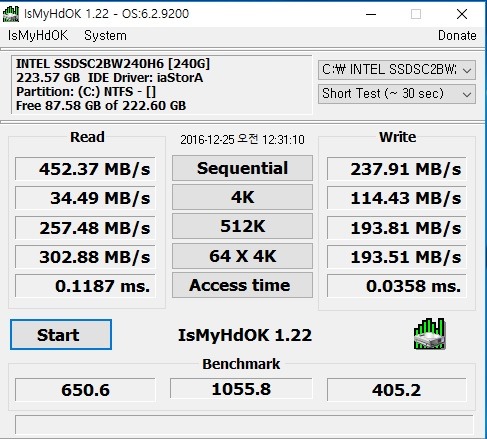Click the 4K test button

(x=242, y=197)
